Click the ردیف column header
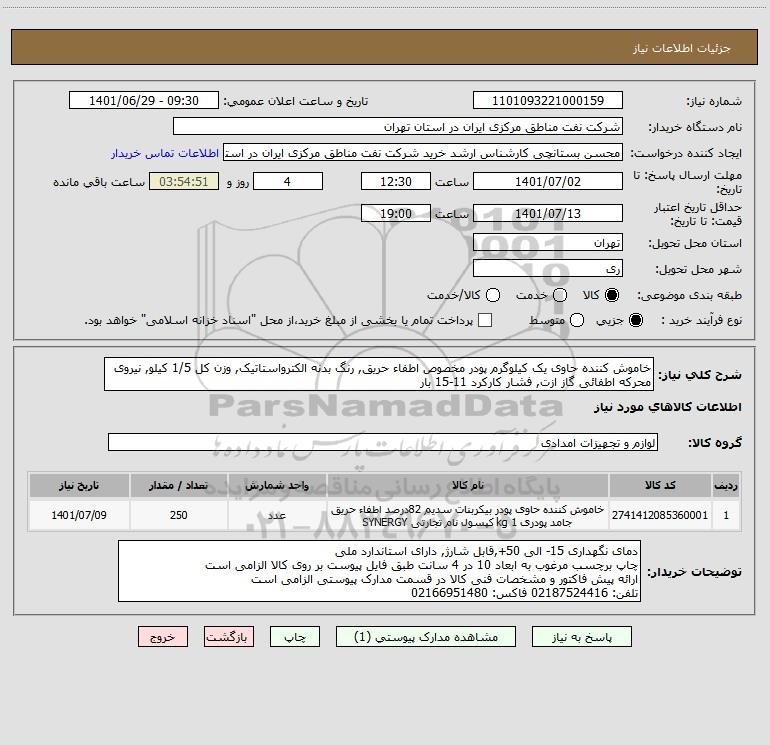The image size is (770, 745). pyautogui.click(x=726, y=486)
